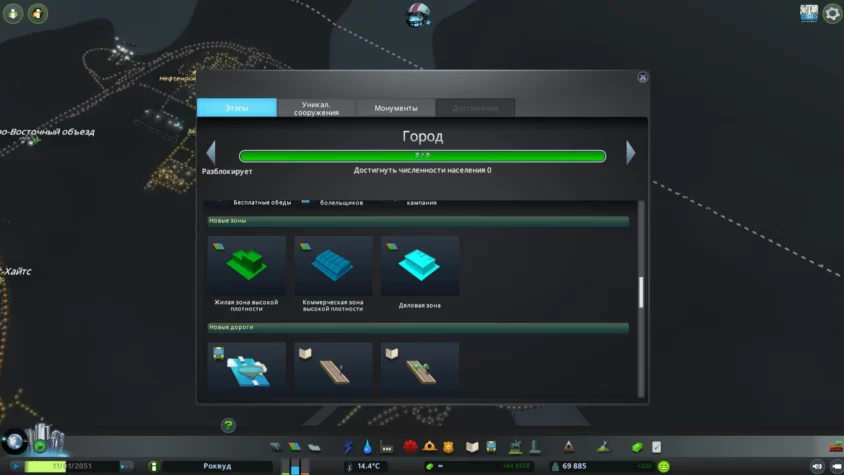The image size is (844, 475).
Task: Open the Healthcare services menu
Action: [410, 446]
